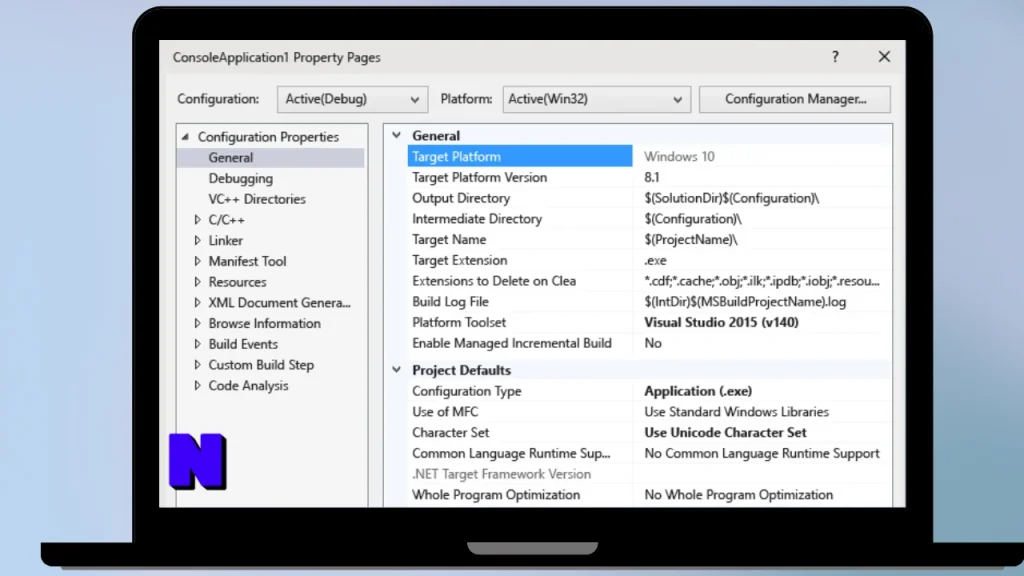Expand the Linker tree node arrow

(x=197, y=240)
